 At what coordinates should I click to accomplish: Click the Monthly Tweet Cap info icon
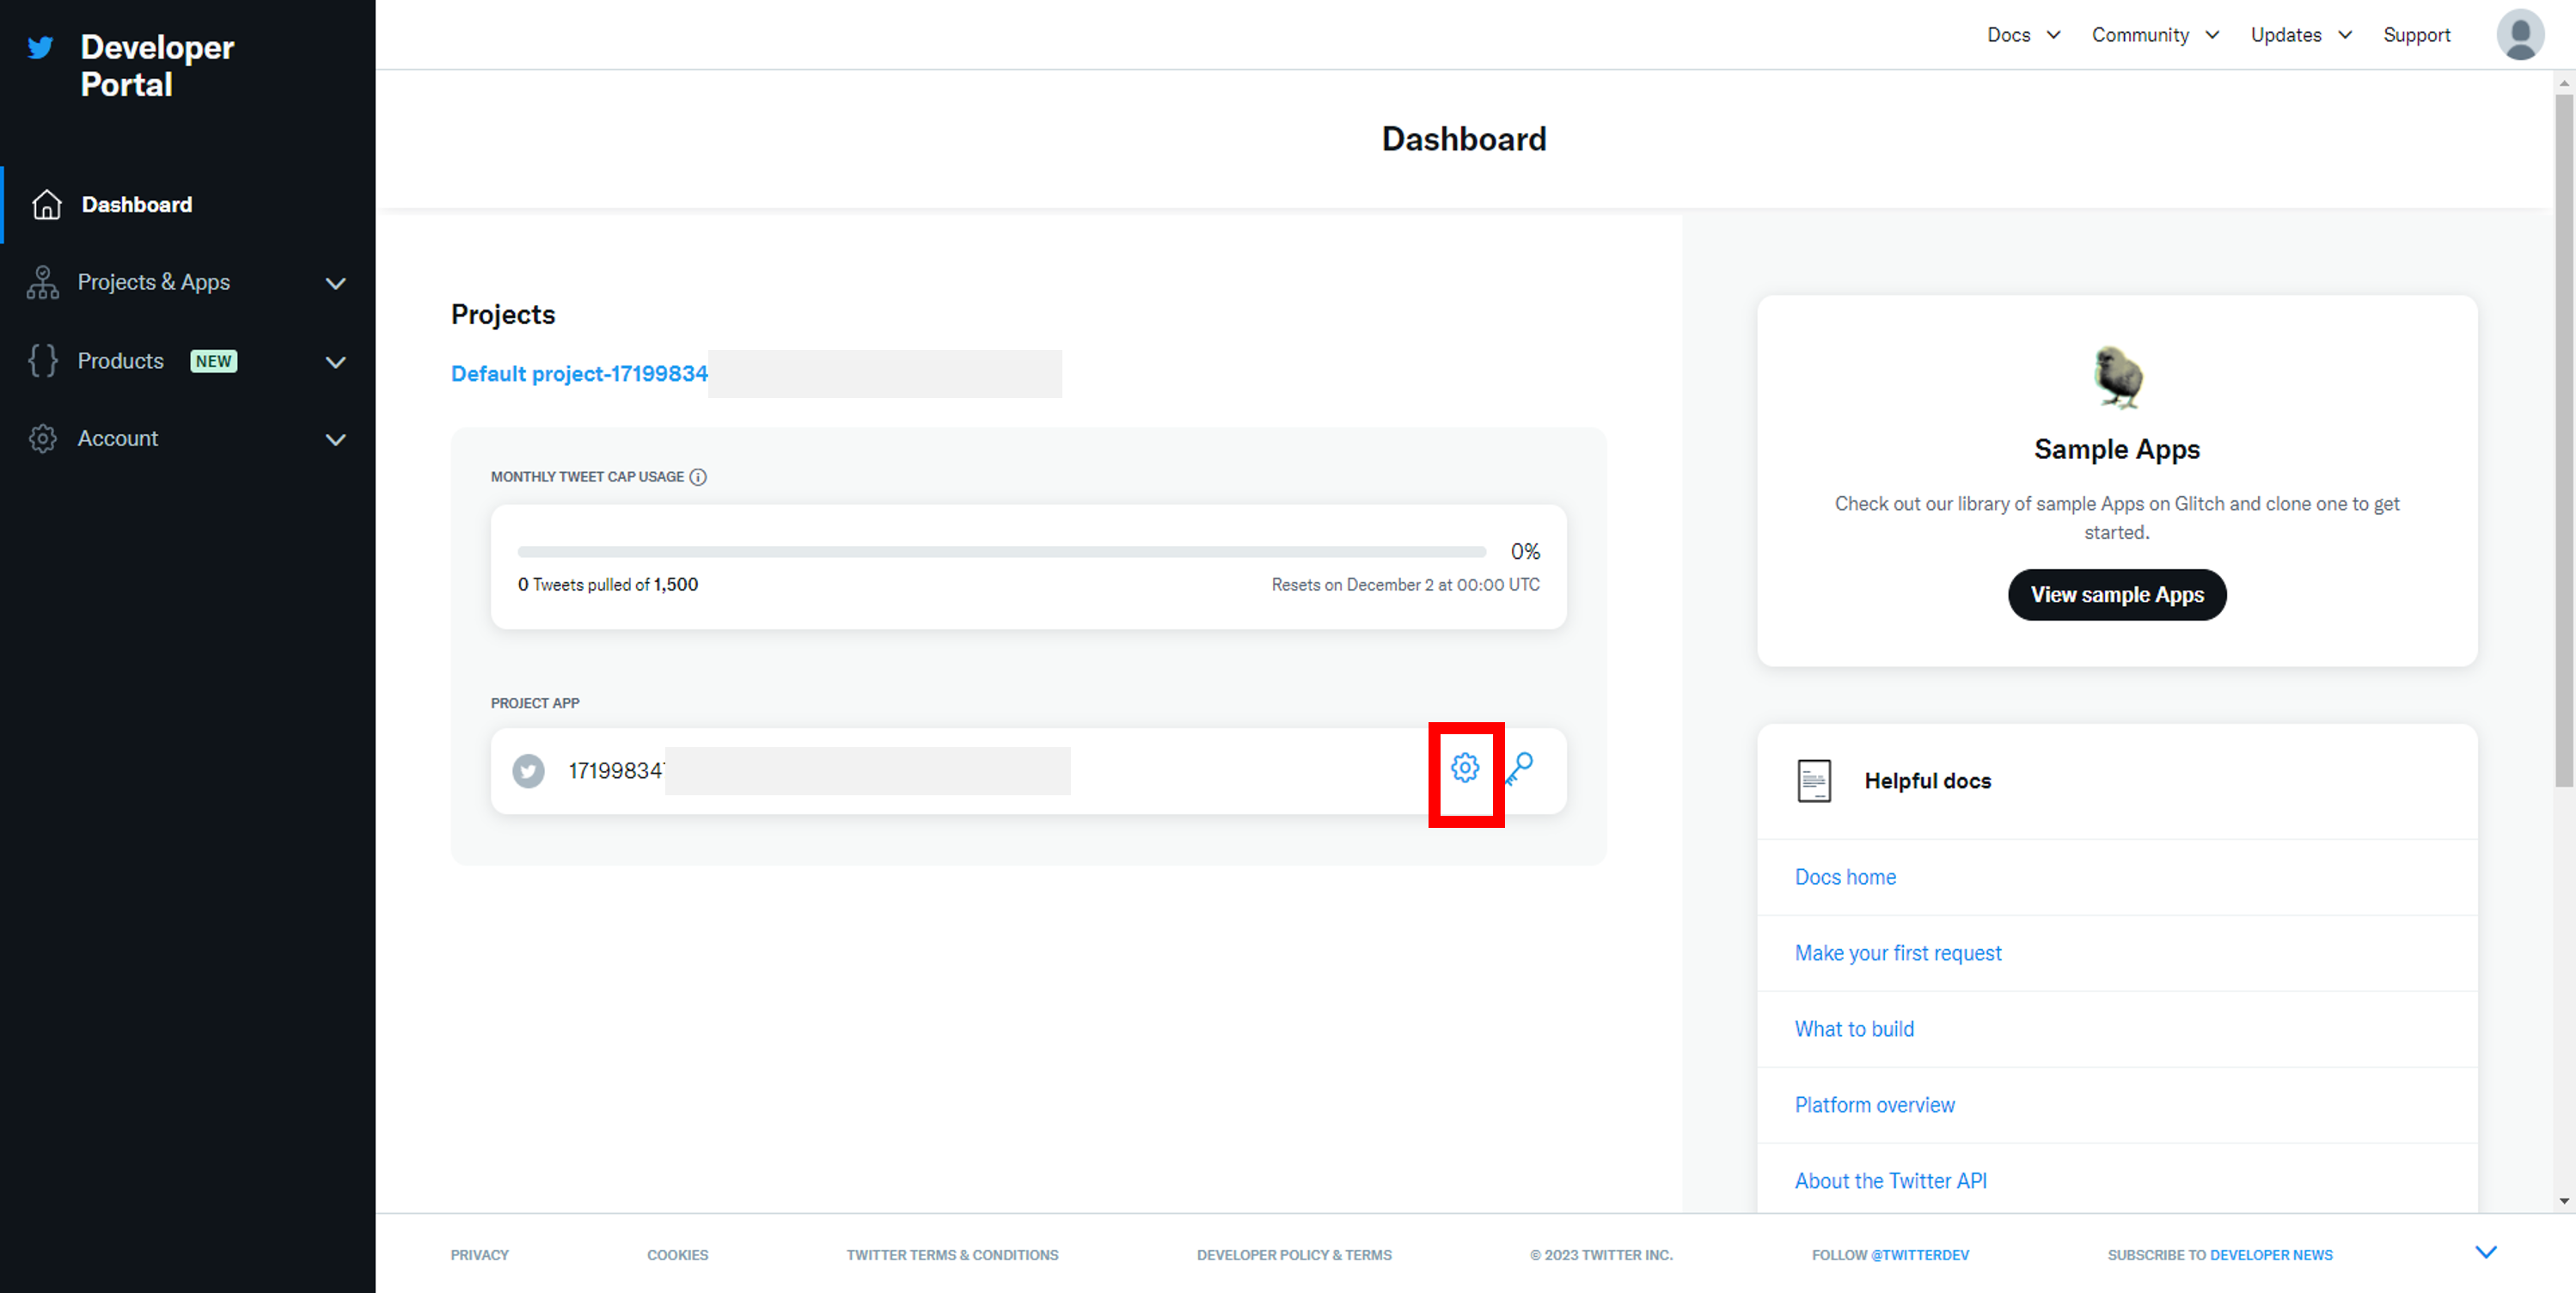698,477
